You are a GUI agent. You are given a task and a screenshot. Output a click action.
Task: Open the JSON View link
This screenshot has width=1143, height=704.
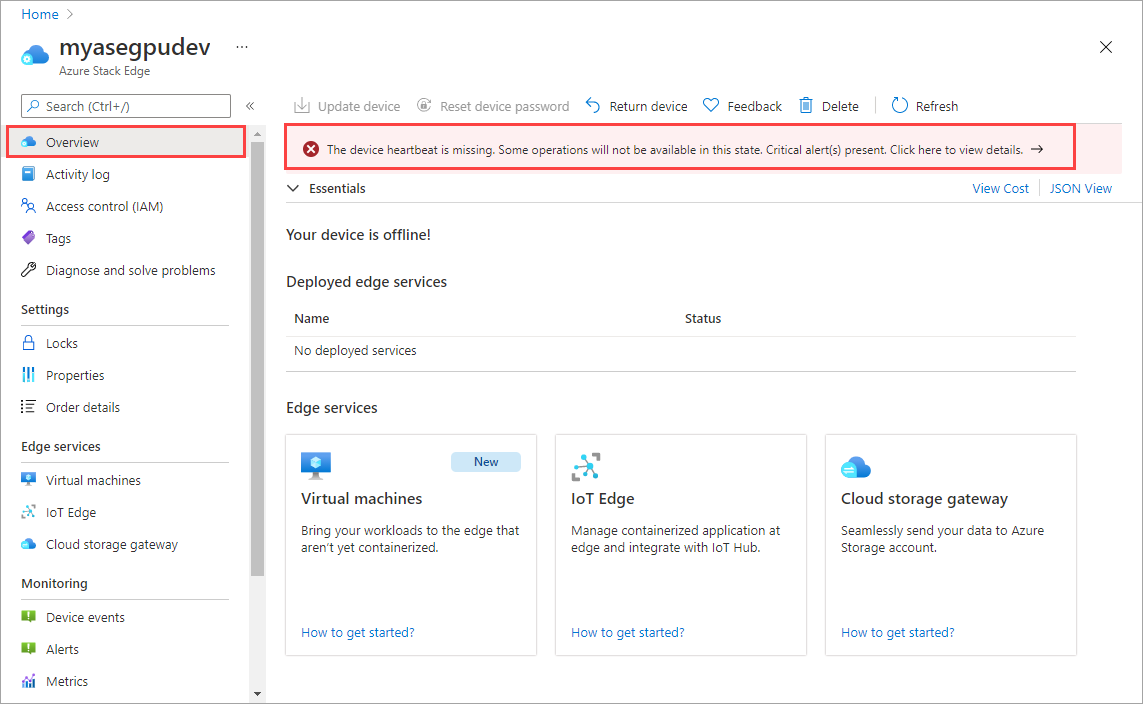point(1080,188)
